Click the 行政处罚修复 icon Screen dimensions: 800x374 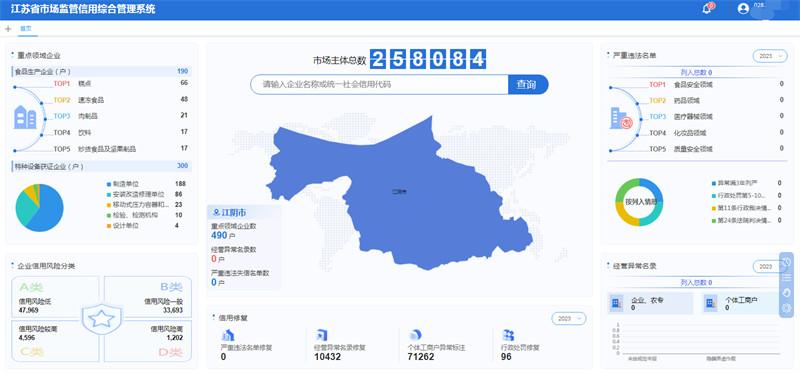(508, 335)
